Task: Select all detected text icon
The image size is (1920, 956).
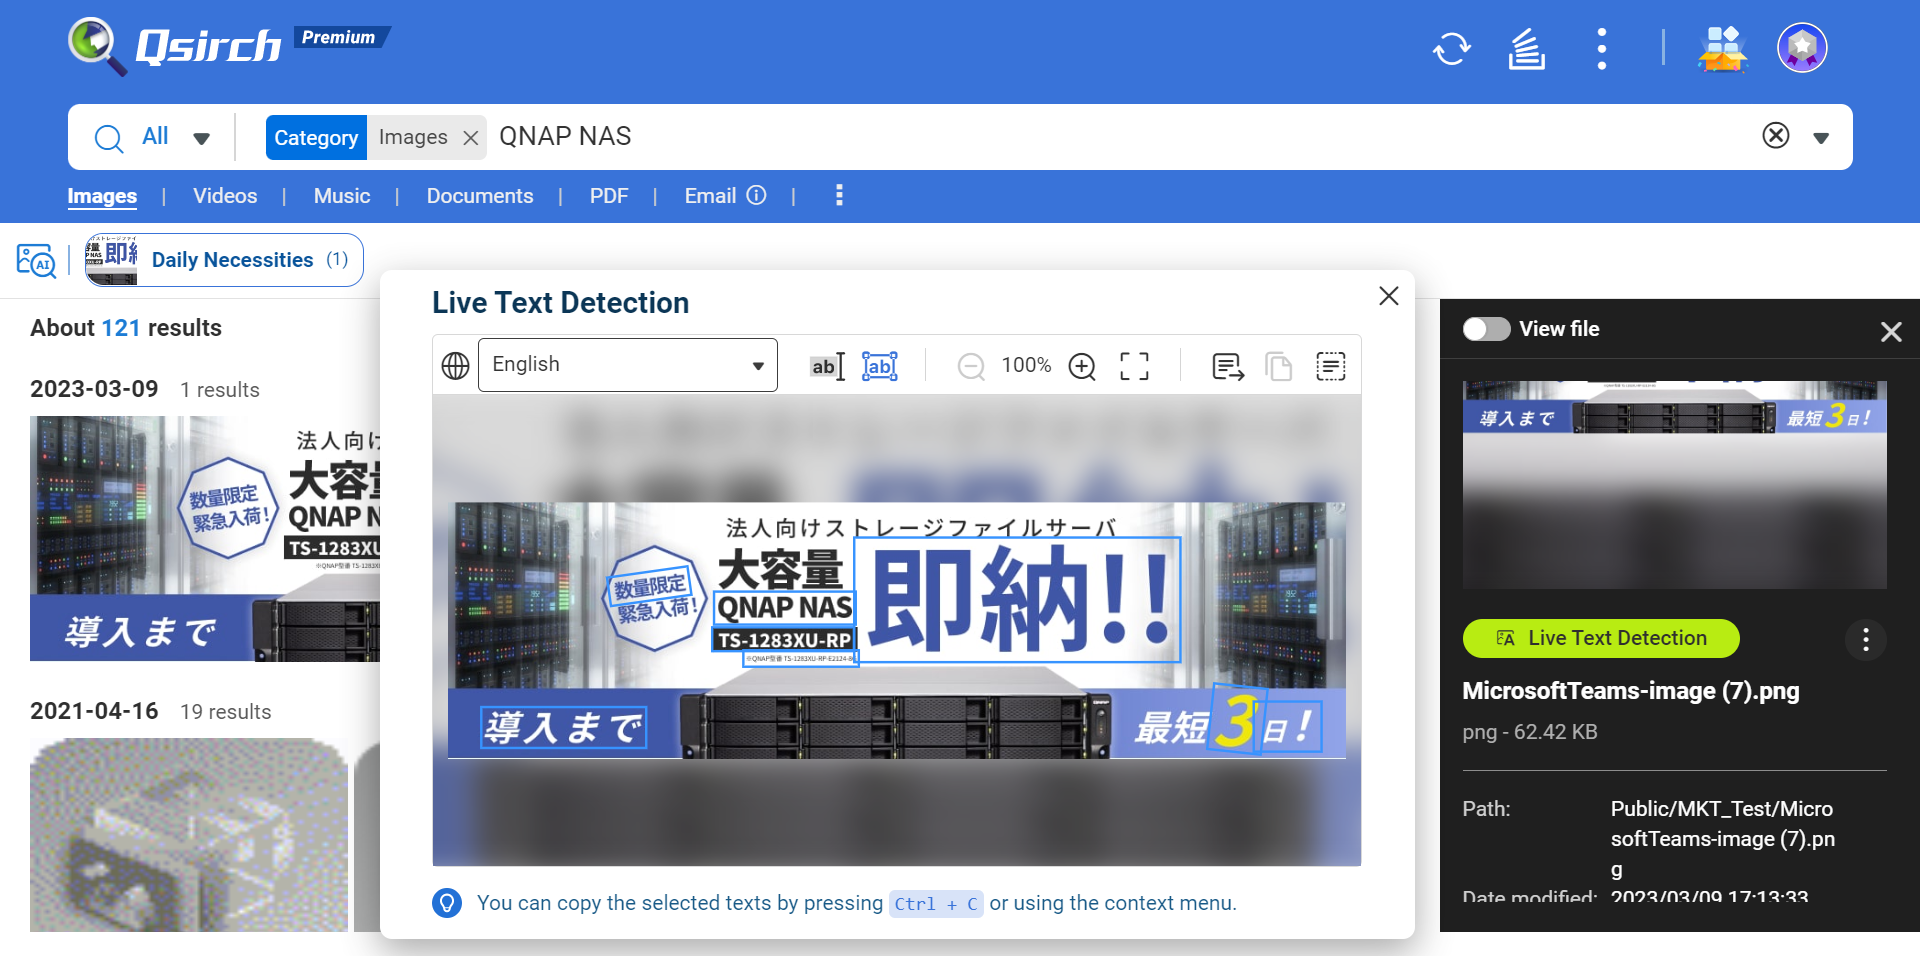Action: [x=1330, y=366]
